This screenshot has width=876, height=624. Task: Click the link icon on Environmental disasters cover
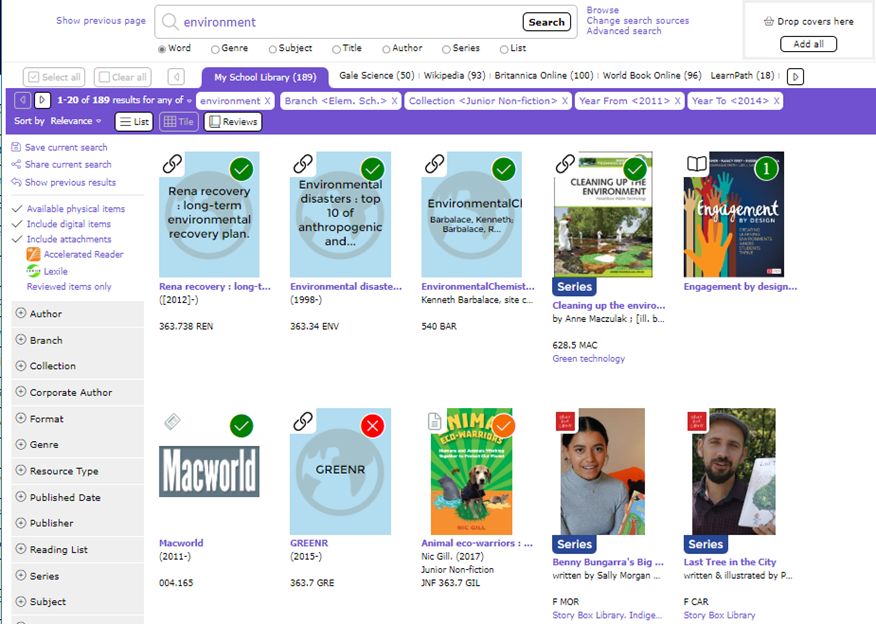tap(303, 164)
